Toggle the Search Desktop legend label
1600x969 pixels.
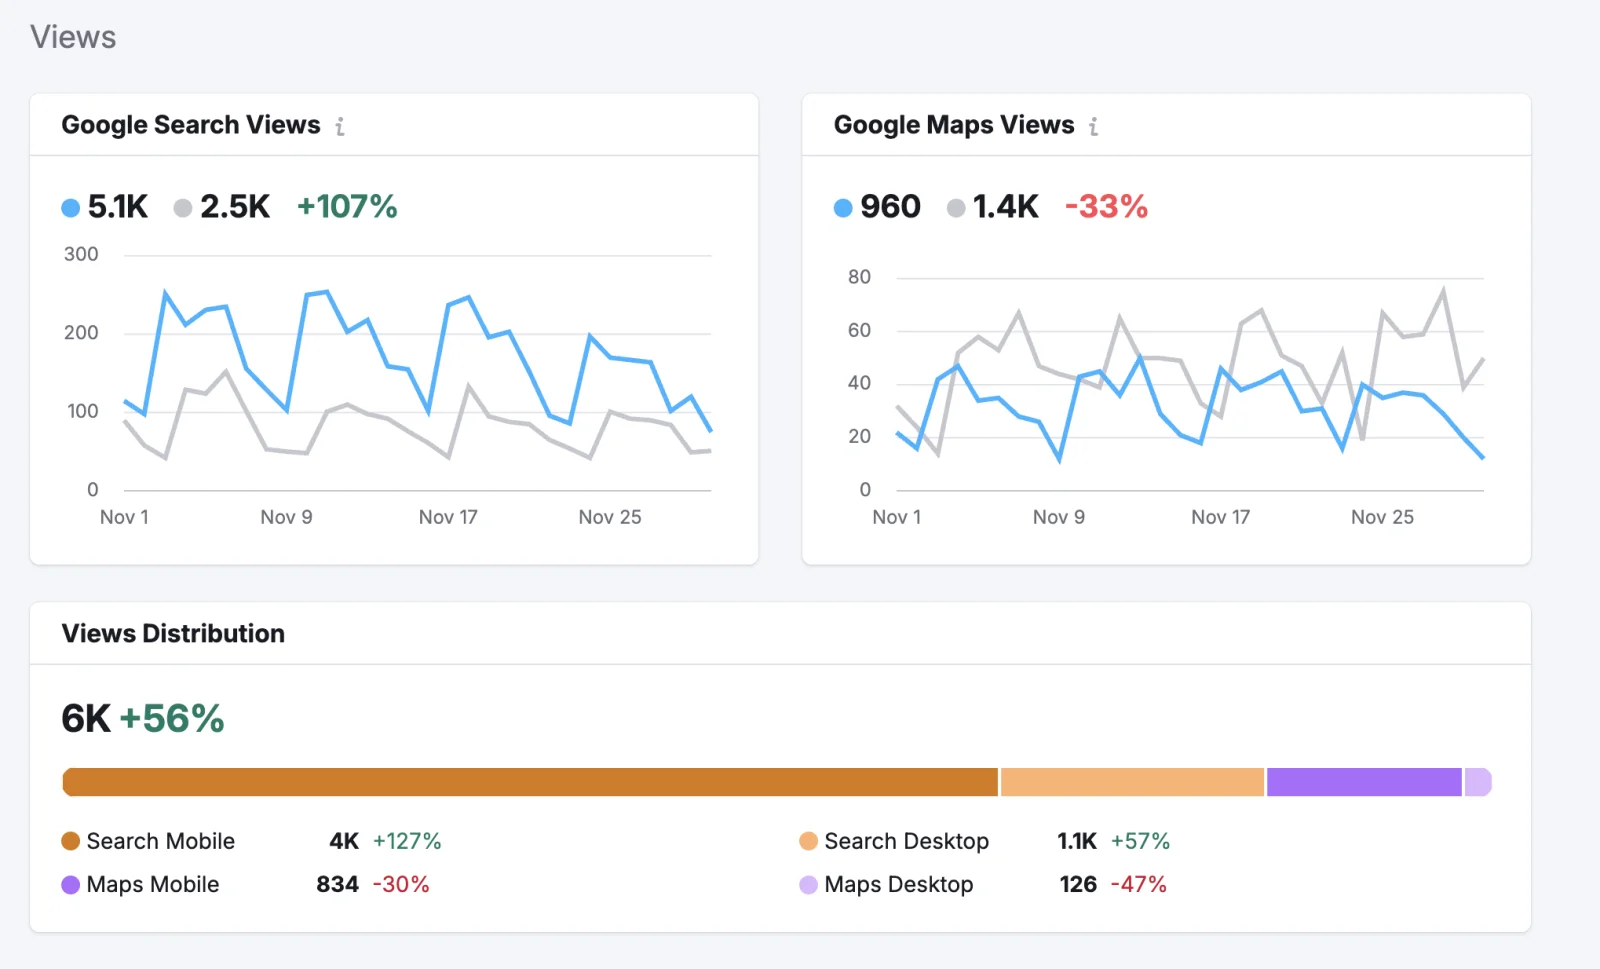click(x=906, y=841)
